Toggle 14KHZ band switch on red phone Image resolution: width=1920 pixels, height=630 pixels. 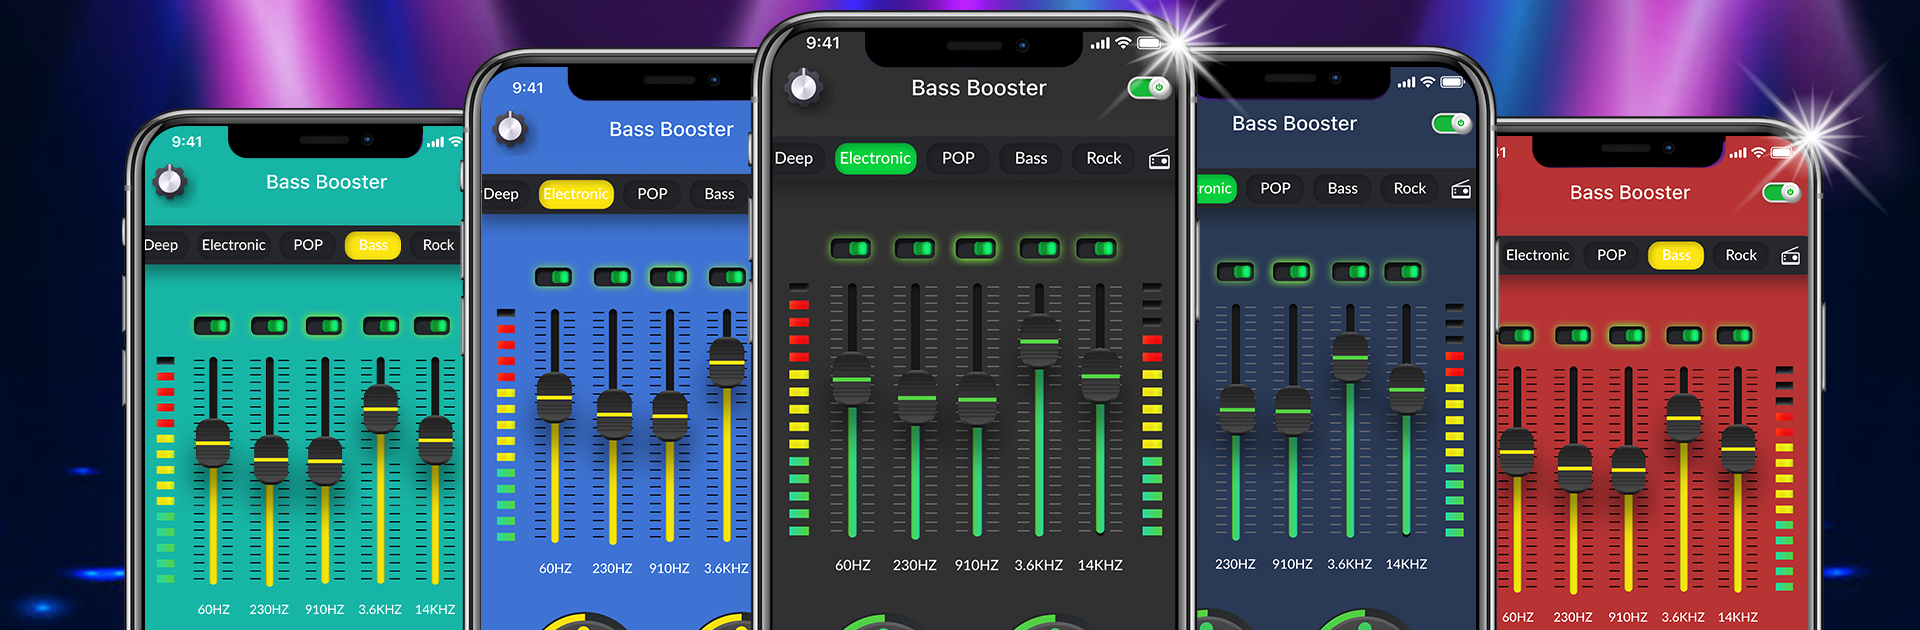[1735, 336]
